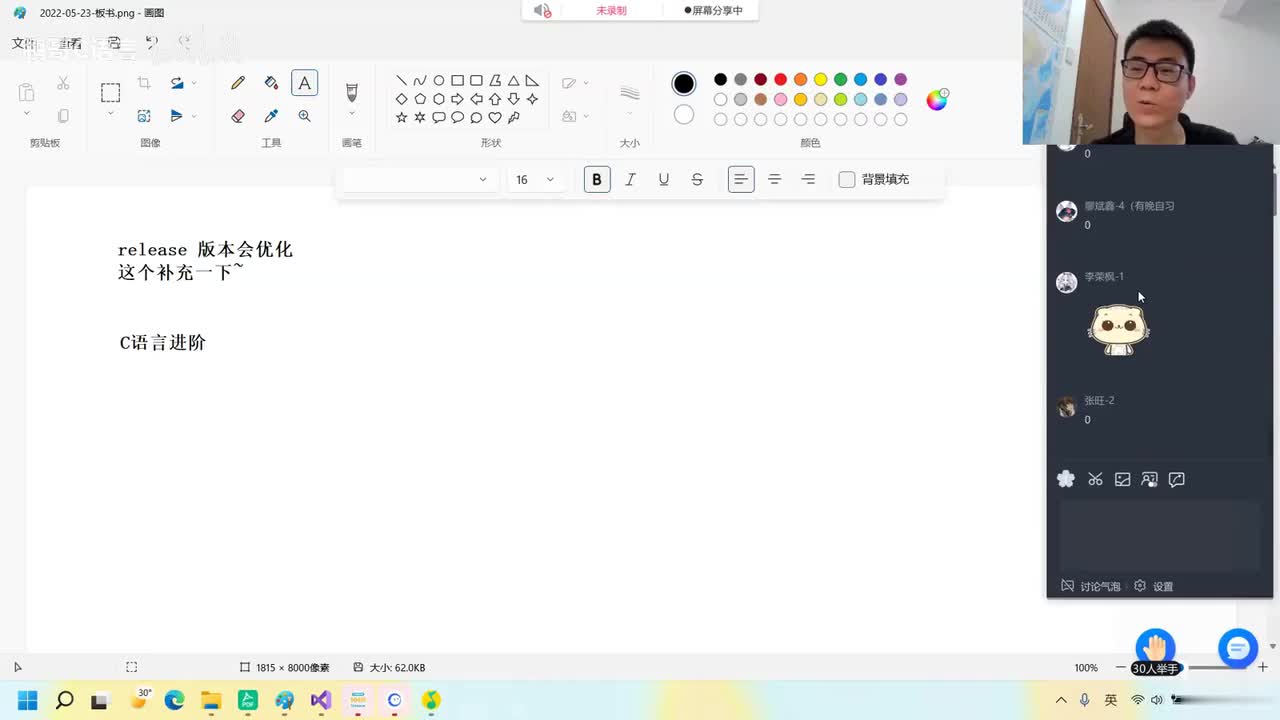This screenshot has width=1280, height=720.
Task: Toggle Strikethrough formatting
Action: click(697, 179)
